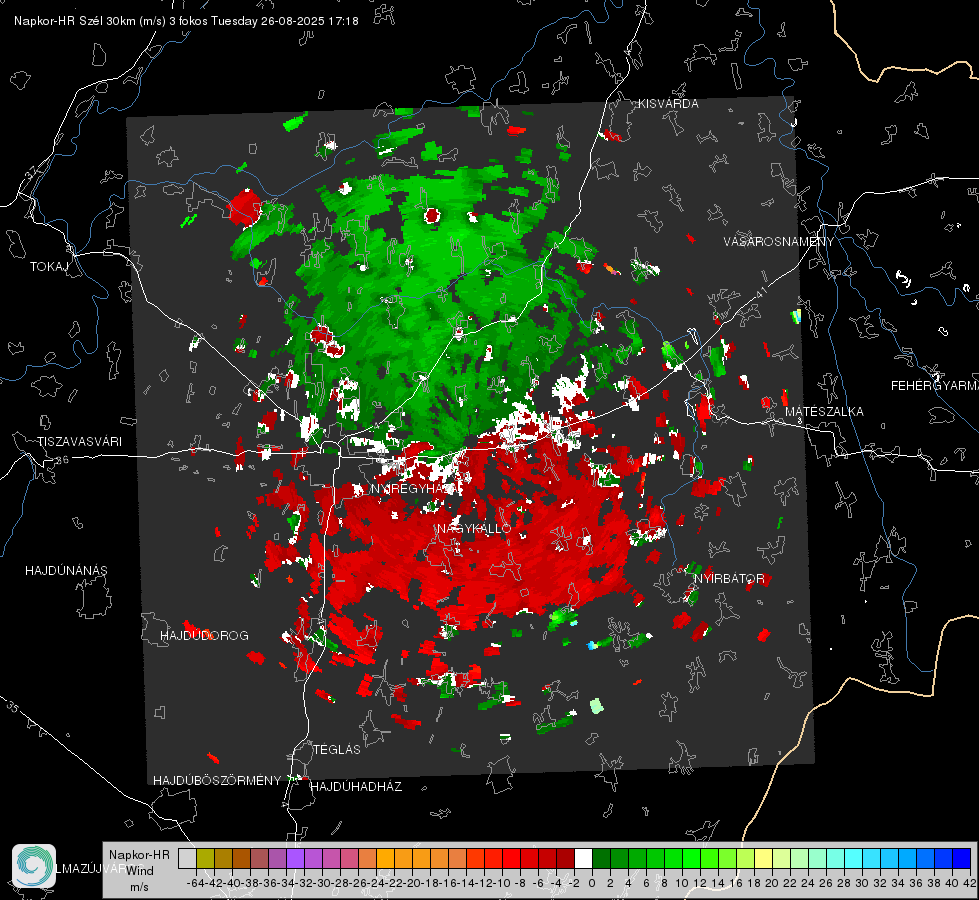Click the 'Napkor-HR' legend title

pyautogui.click(x=139, y=855)
